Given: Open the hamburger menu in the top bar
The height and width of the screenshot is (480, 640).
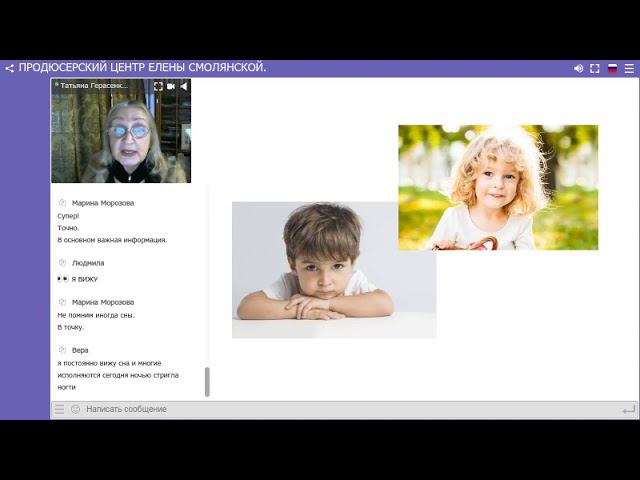Looking at the screenshot, I should (629, 69).
